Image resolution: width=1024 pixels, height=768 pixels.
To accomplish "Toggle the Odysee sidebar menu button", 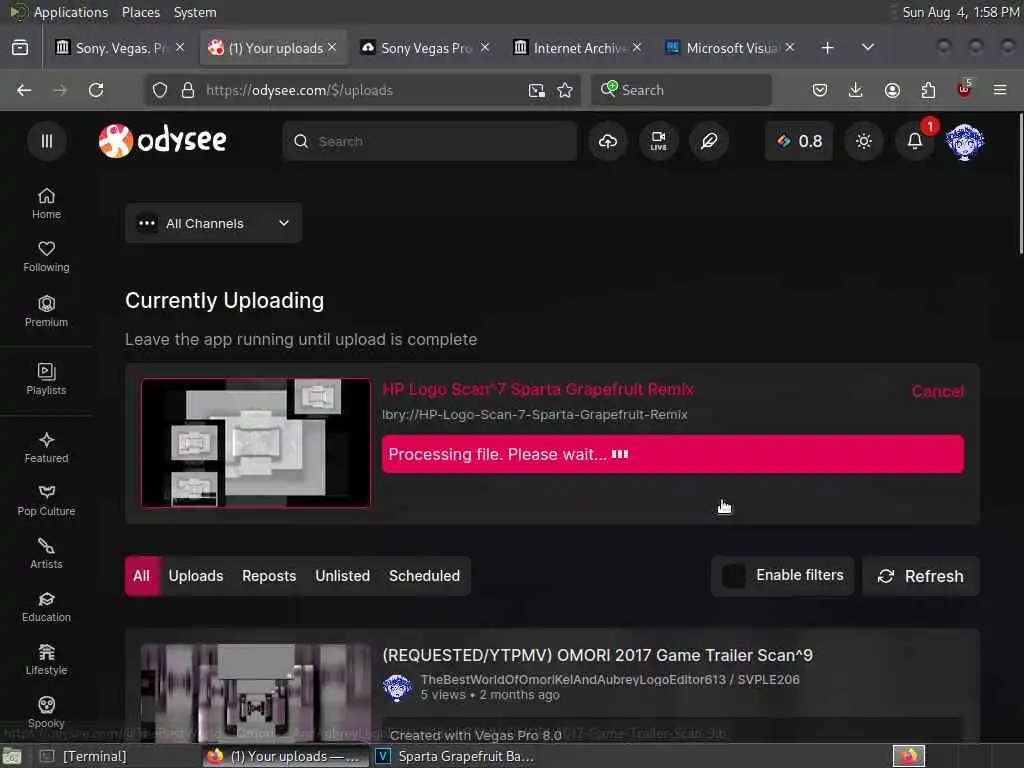I will pyautogui.click(x=46, y=141).
